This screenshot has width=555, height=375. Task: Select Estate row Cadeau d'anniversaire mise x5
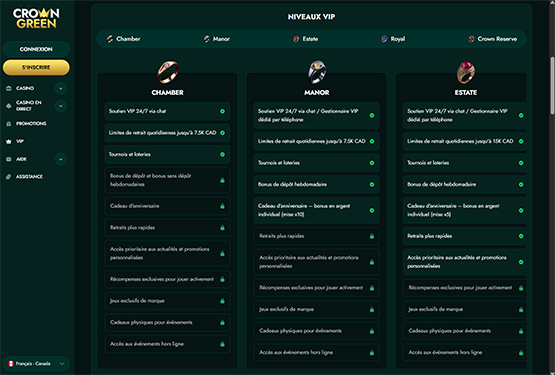coord(465,210)
